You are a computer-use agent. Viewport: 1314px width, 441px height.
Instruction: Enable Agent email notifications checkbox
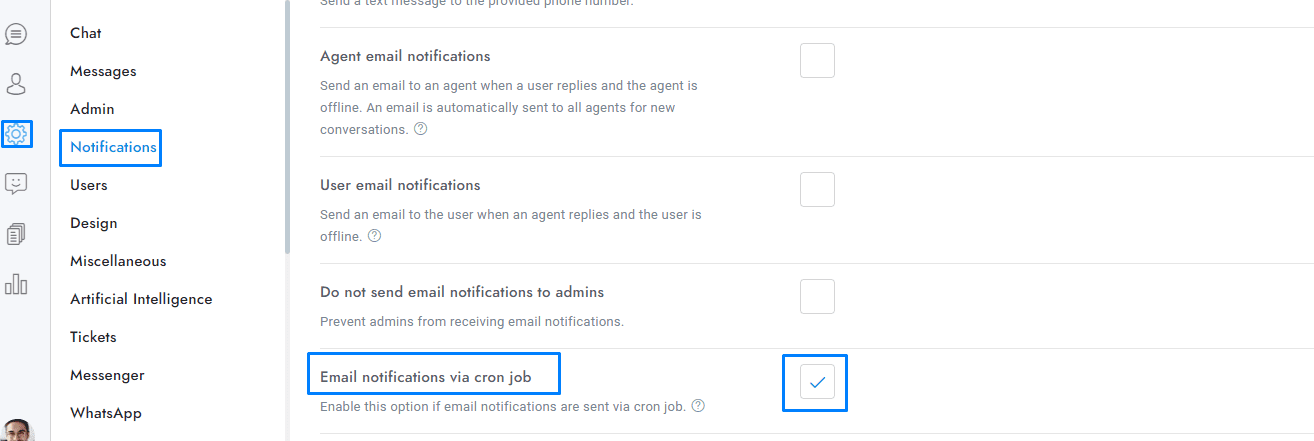tap(817, 61)
